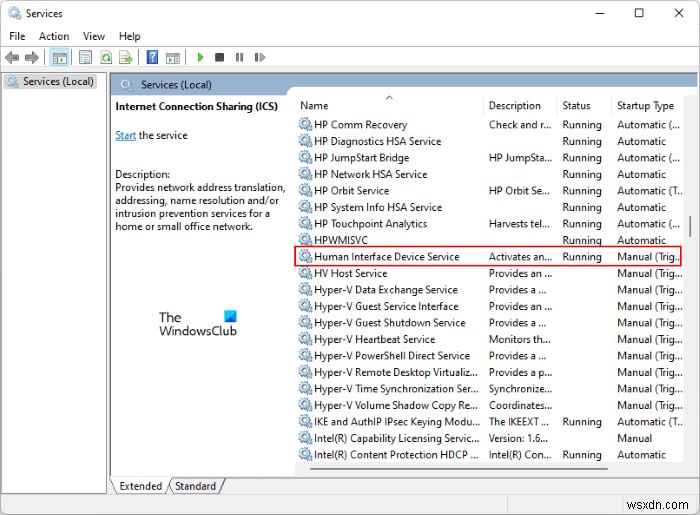Click the horizontal scrollbar thumb

click(458, 469)
